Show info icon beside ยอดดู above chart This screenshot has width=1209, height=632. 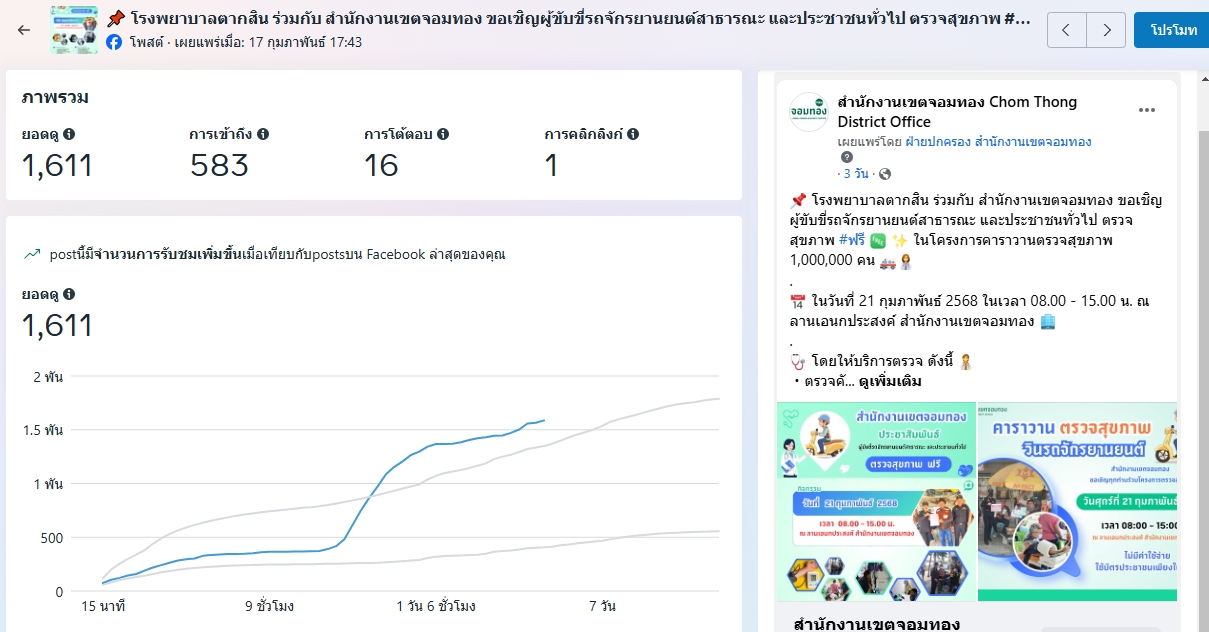click(69, 294)
